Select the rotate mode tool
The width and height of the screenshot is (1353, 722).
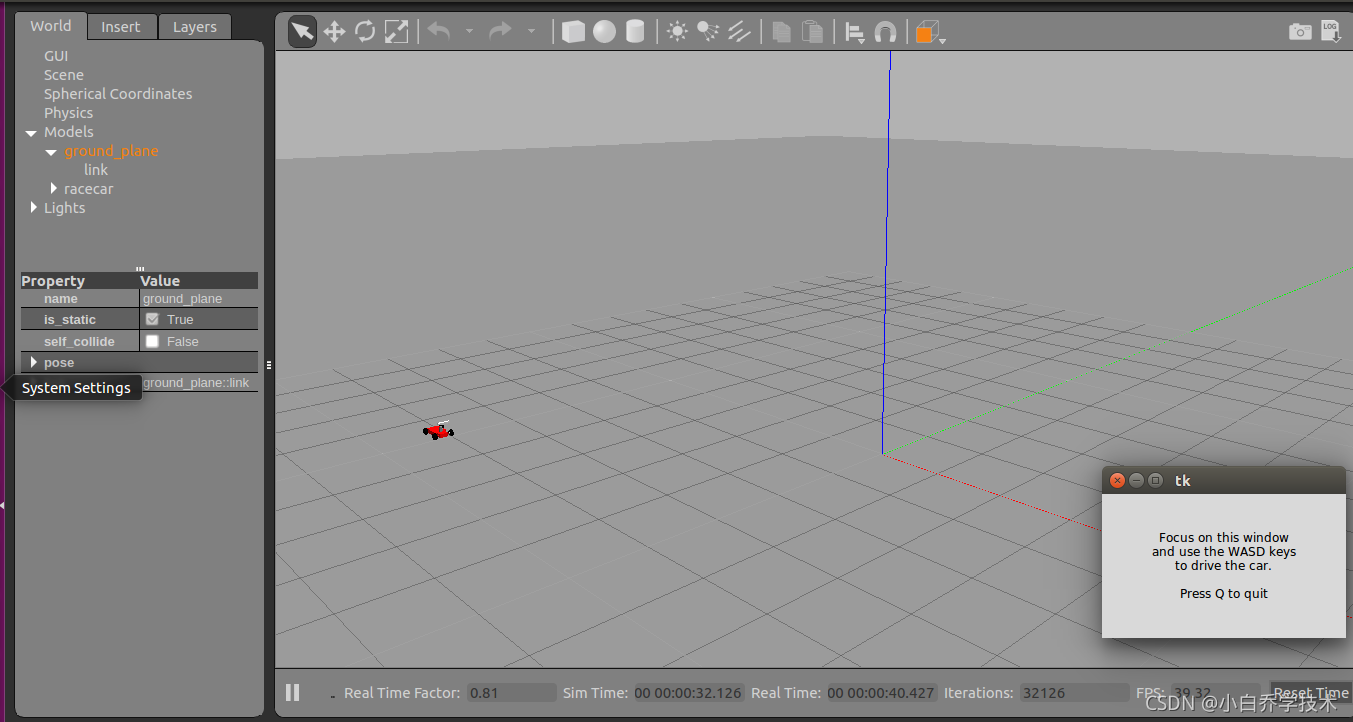365,32
